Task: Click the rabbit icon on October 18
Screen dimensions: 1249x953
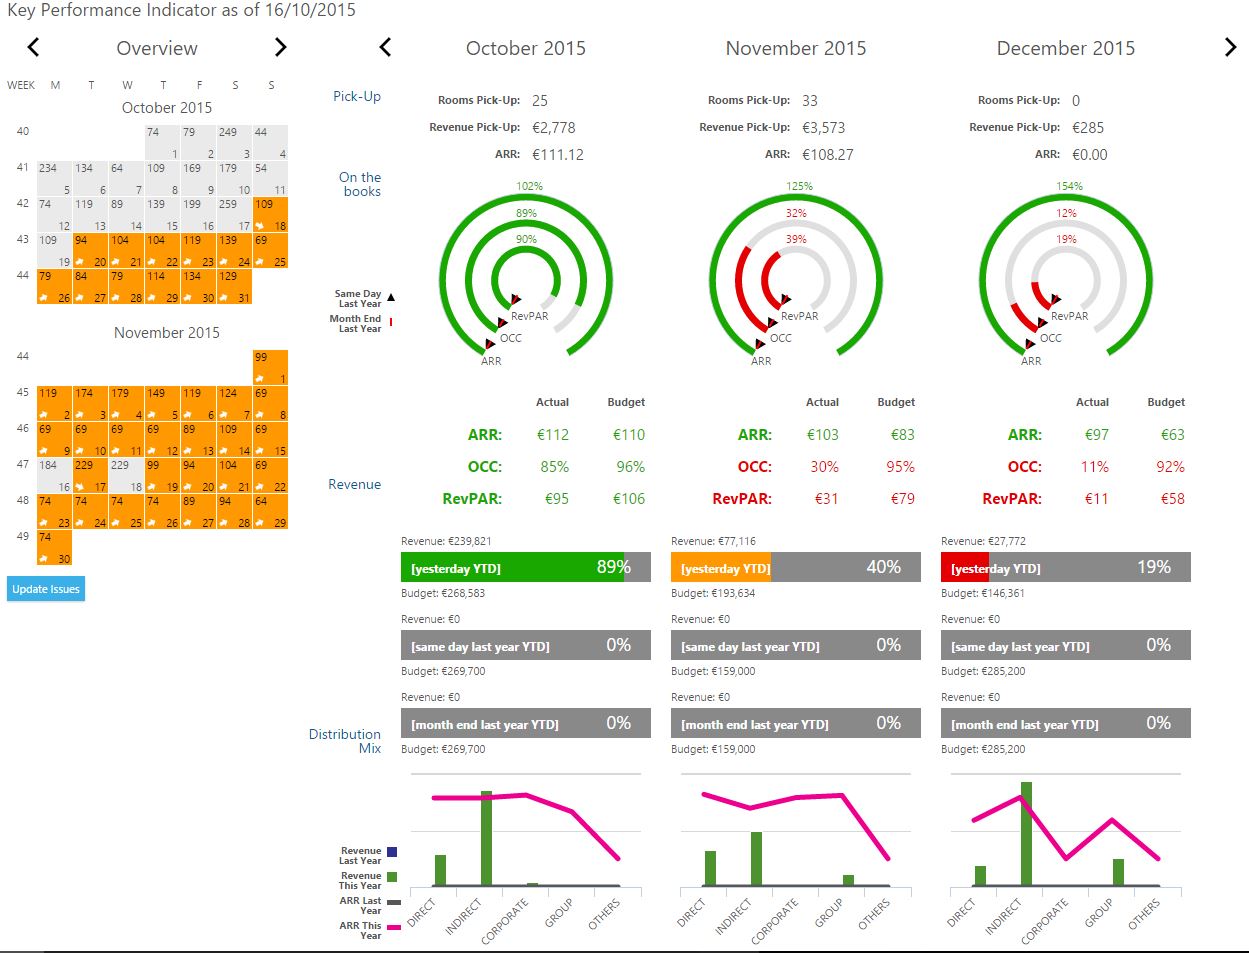Action: coord(260,226)
